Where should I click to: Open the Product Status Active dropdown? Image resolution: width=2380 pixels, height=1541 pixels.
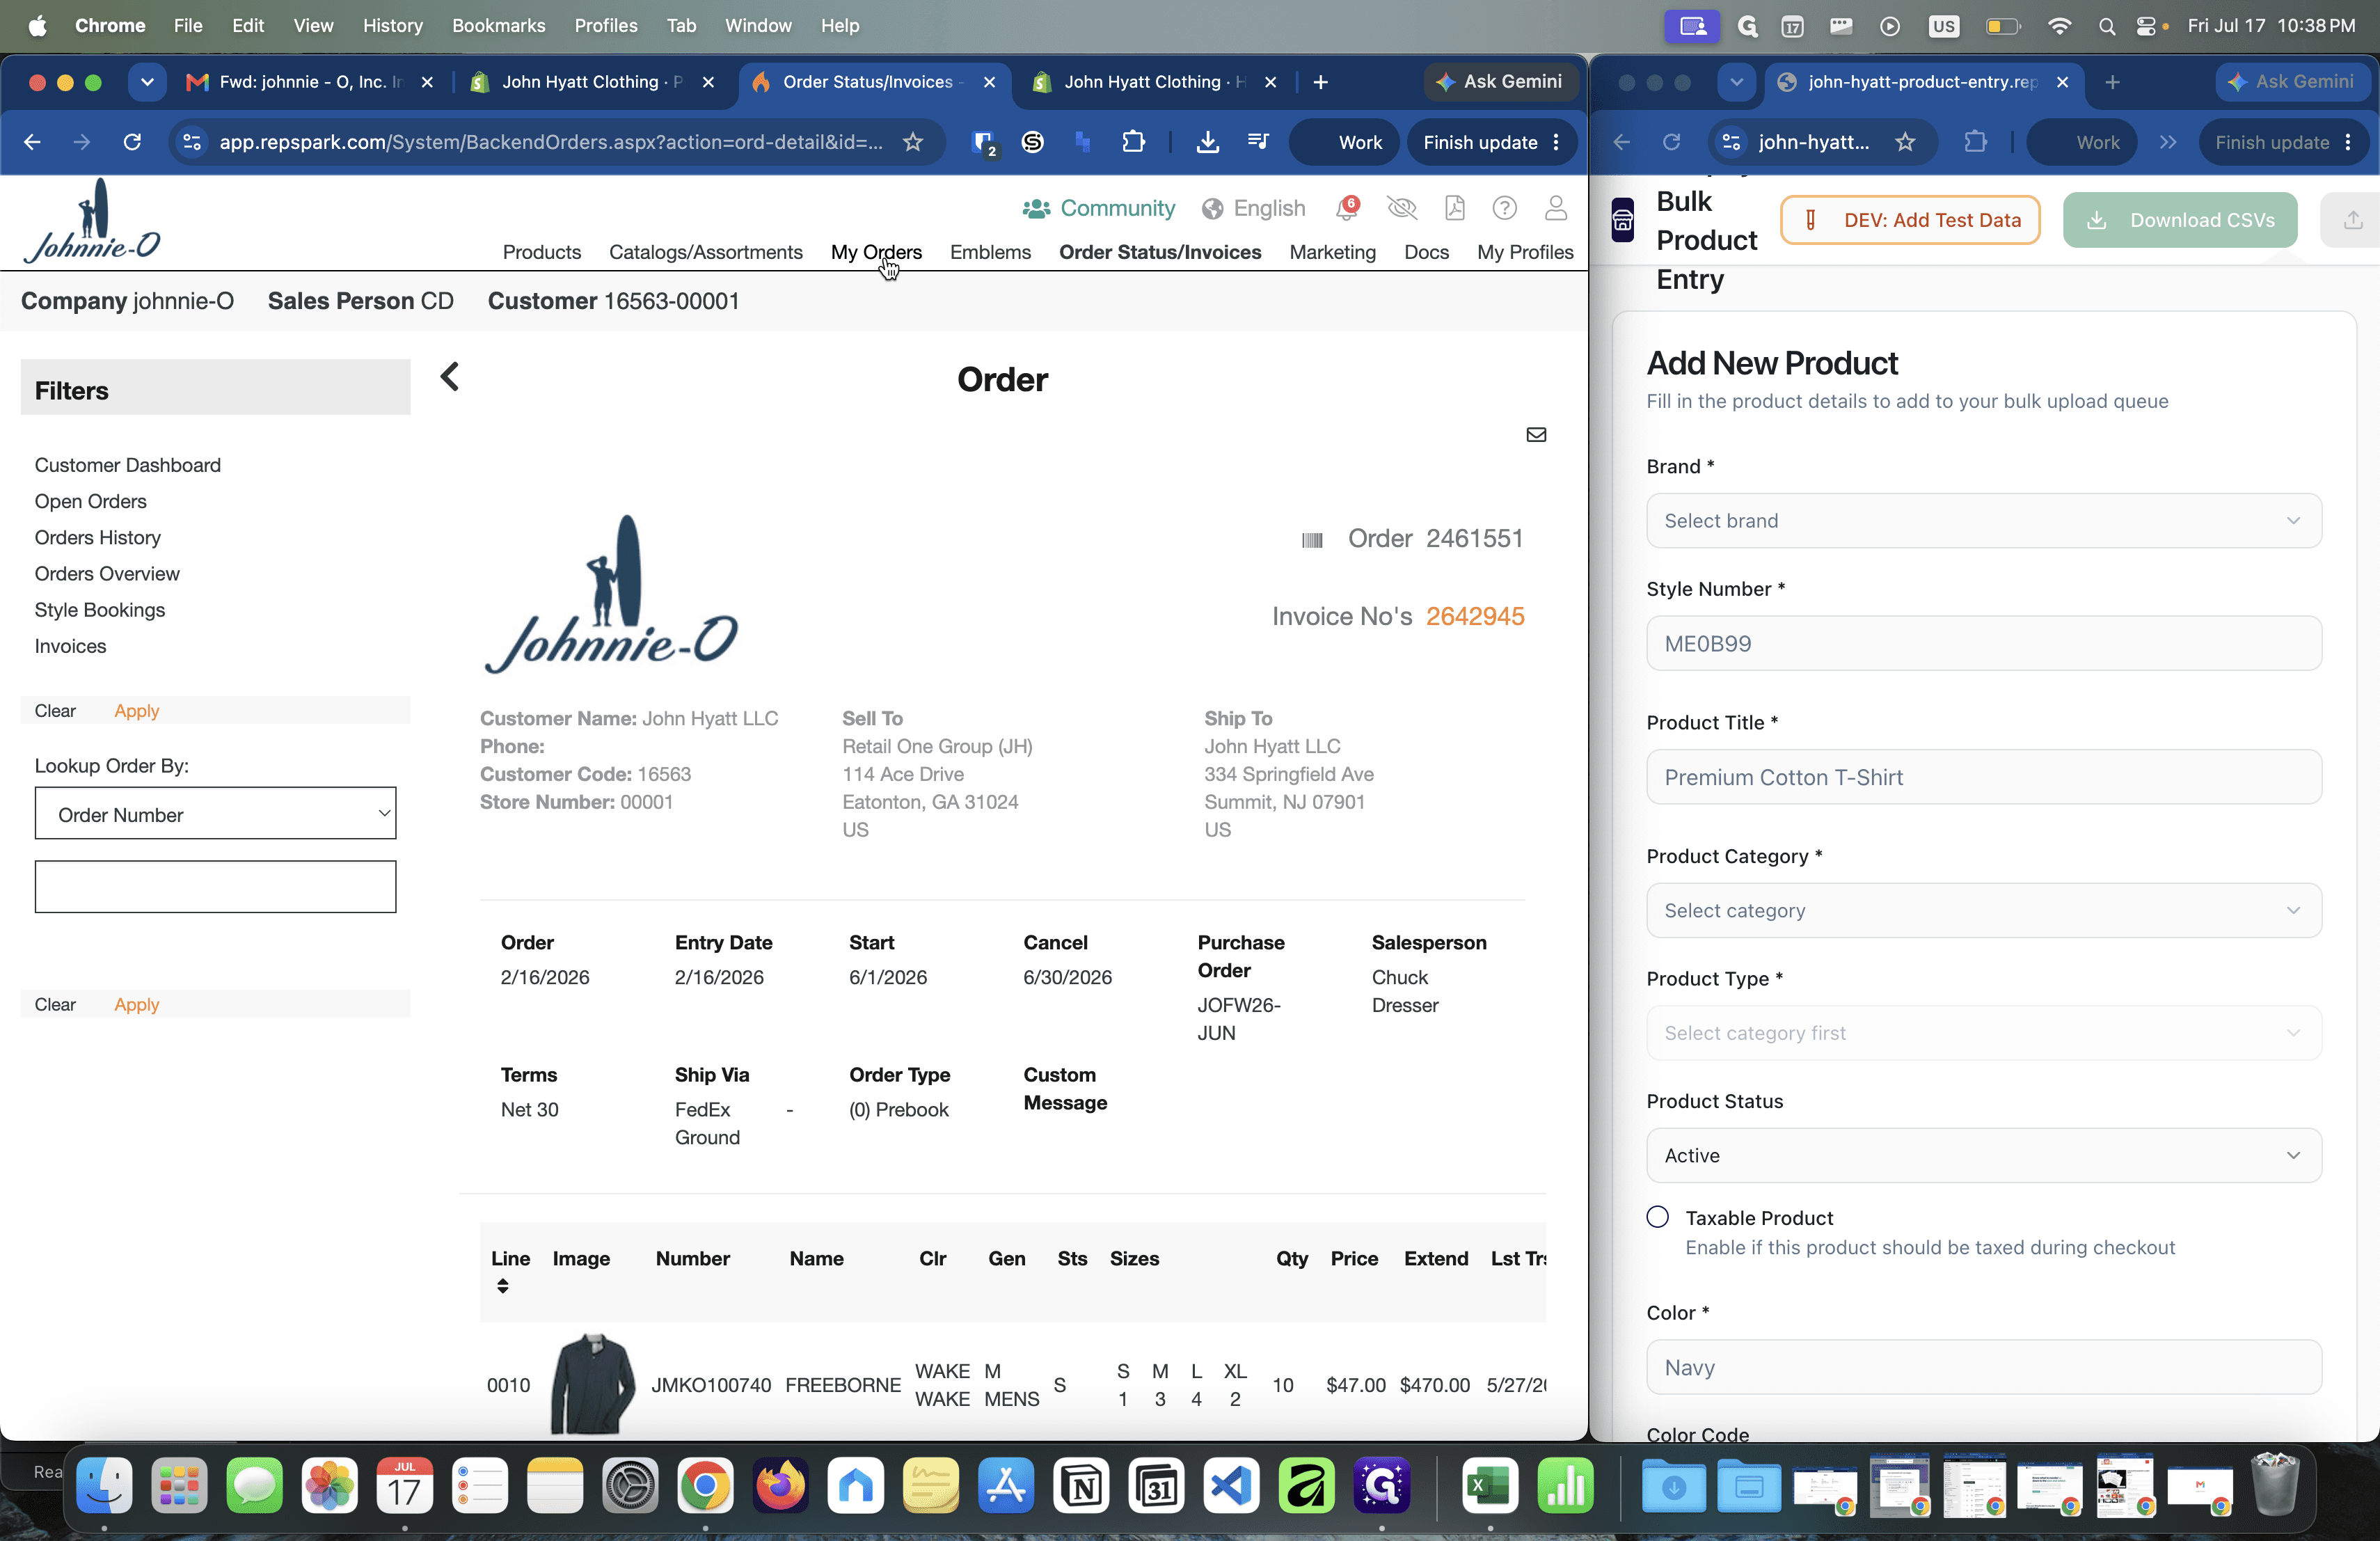pos(1983,1155)
